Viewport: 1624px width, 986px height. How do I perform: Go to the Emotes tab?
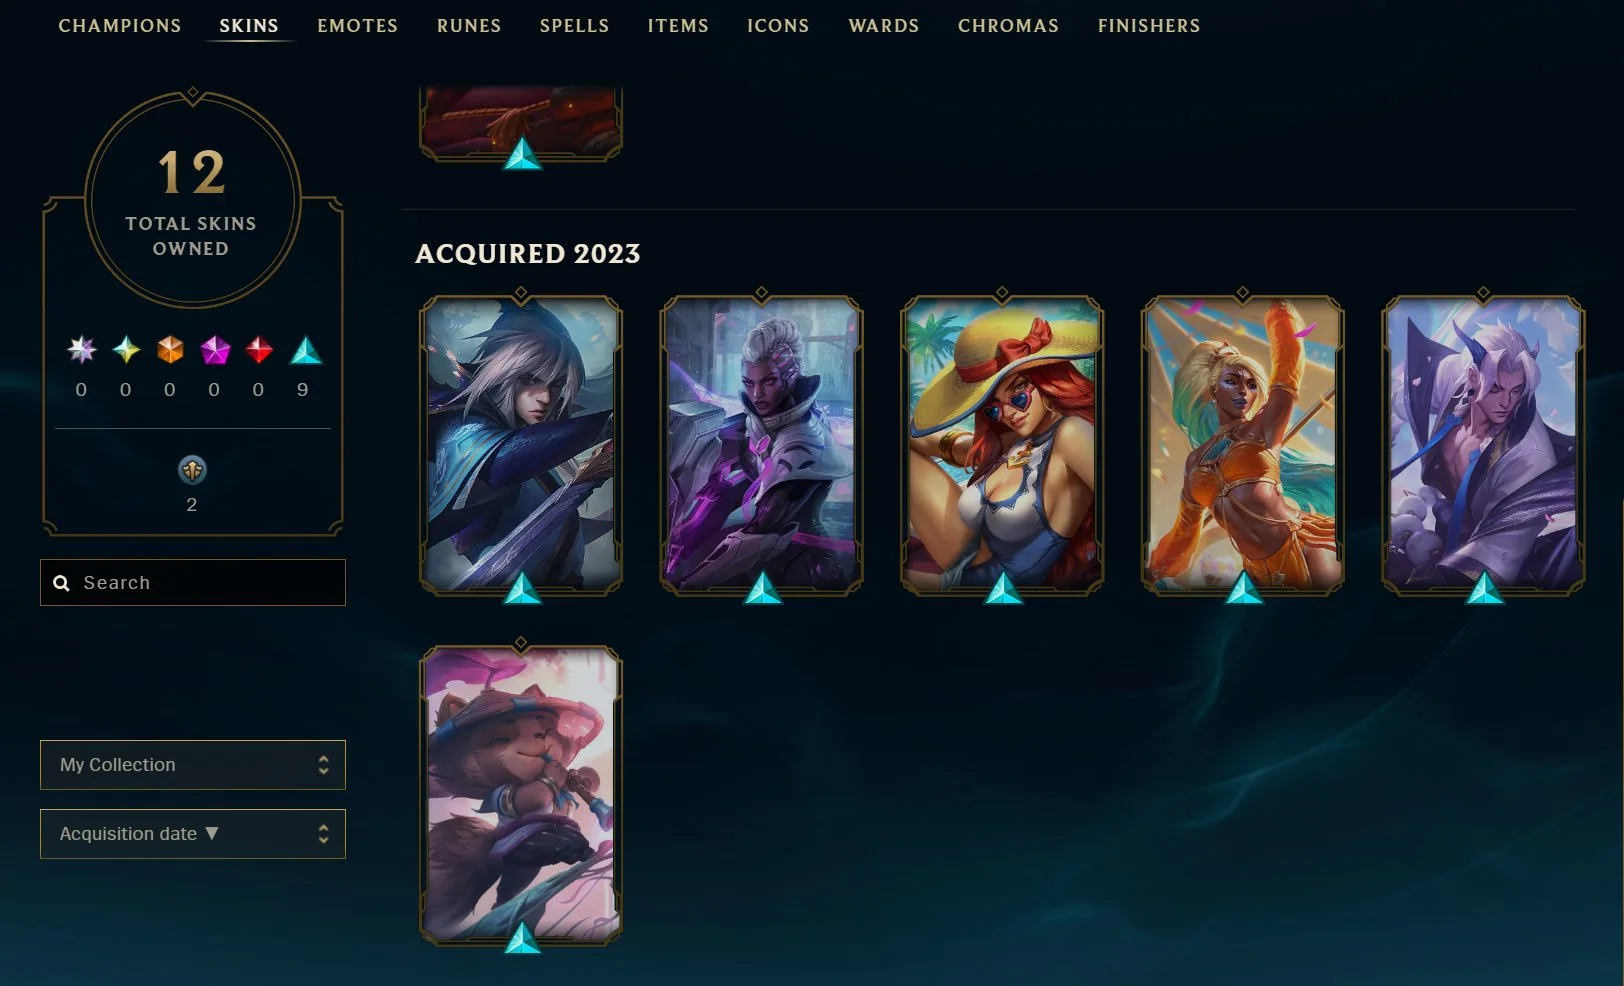pyautogui.click(x=358, y=26)
